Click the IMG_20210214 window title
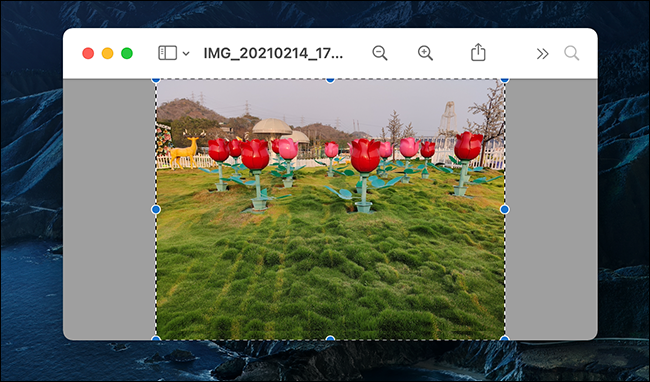The width and height of the screenshot is (650, 382). coord(273,53)
